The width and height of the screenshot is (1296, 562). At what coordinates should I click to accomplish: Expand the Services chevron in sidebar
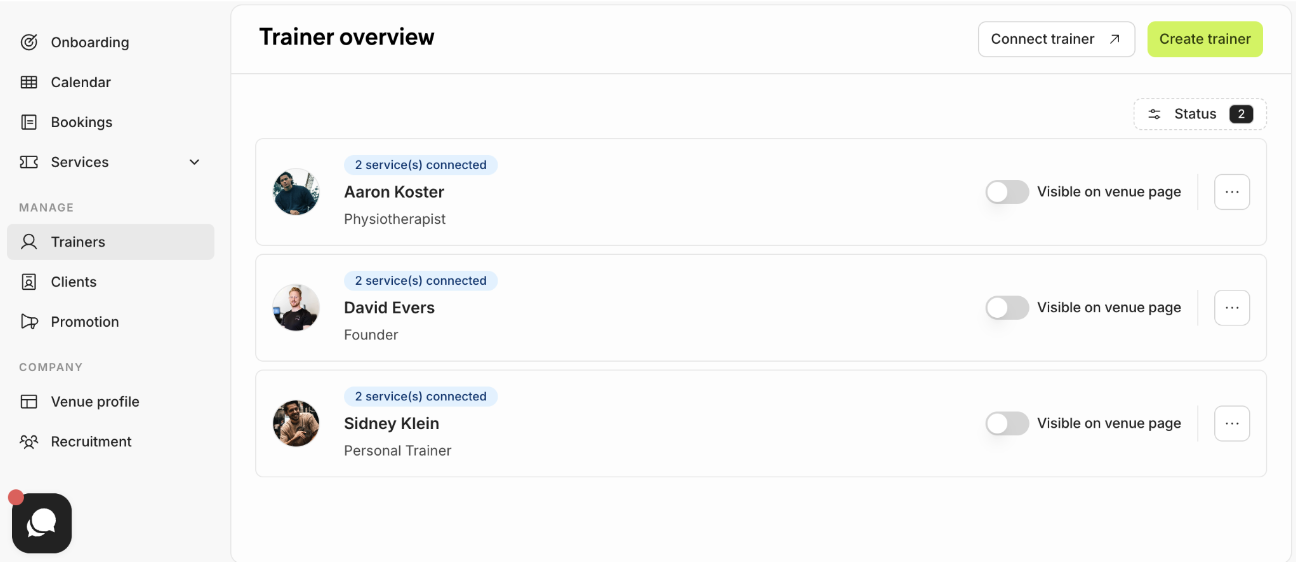(x=195, y=162)
